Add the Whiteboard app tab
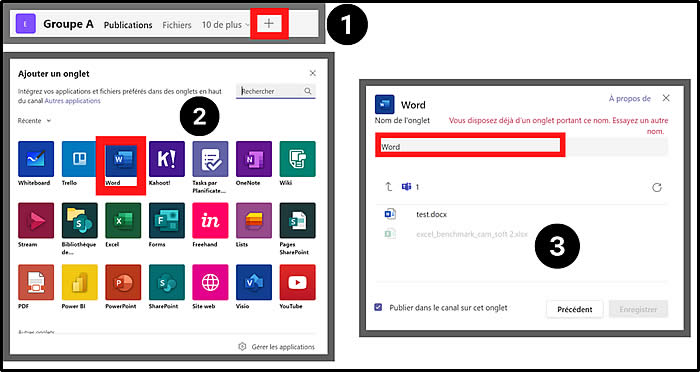This screenshot has height=372, width=700. point(36,159)
